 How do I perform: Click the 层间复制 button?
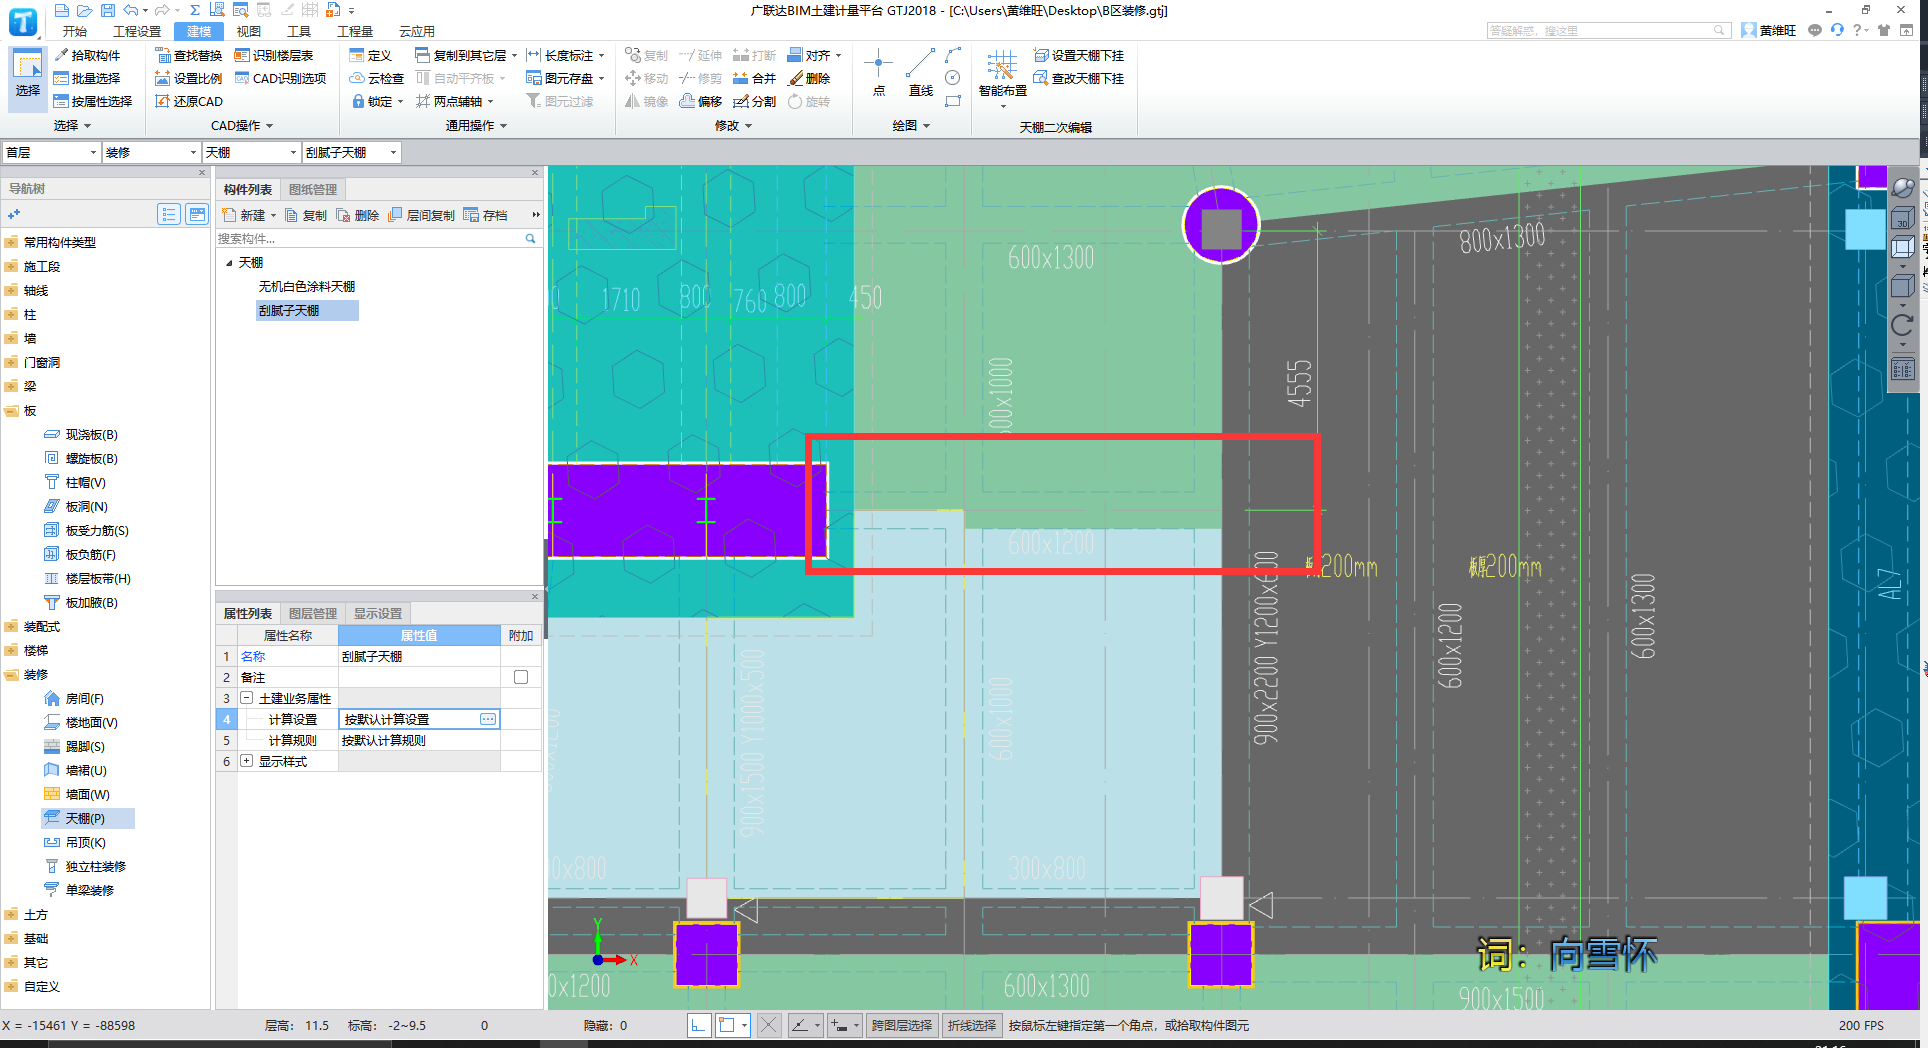421,215
